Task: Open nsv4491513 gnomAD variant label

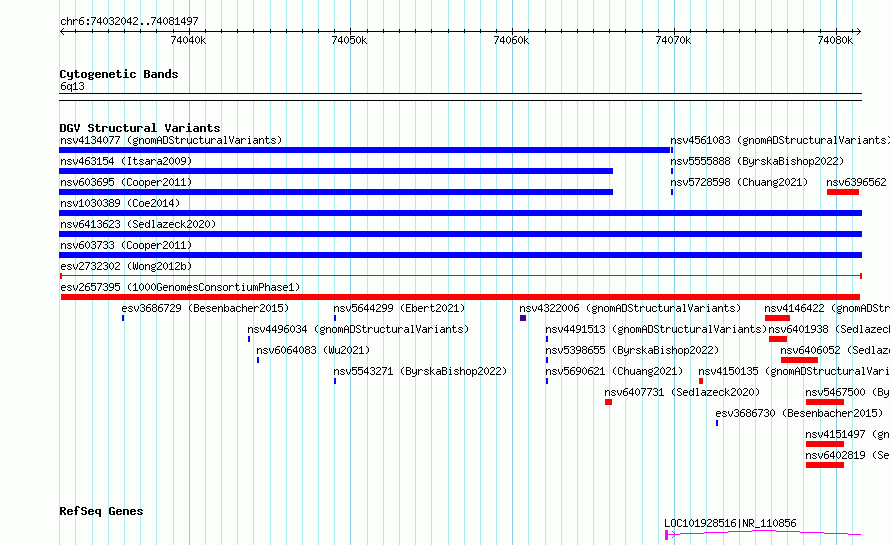Action: pos(656,329)
